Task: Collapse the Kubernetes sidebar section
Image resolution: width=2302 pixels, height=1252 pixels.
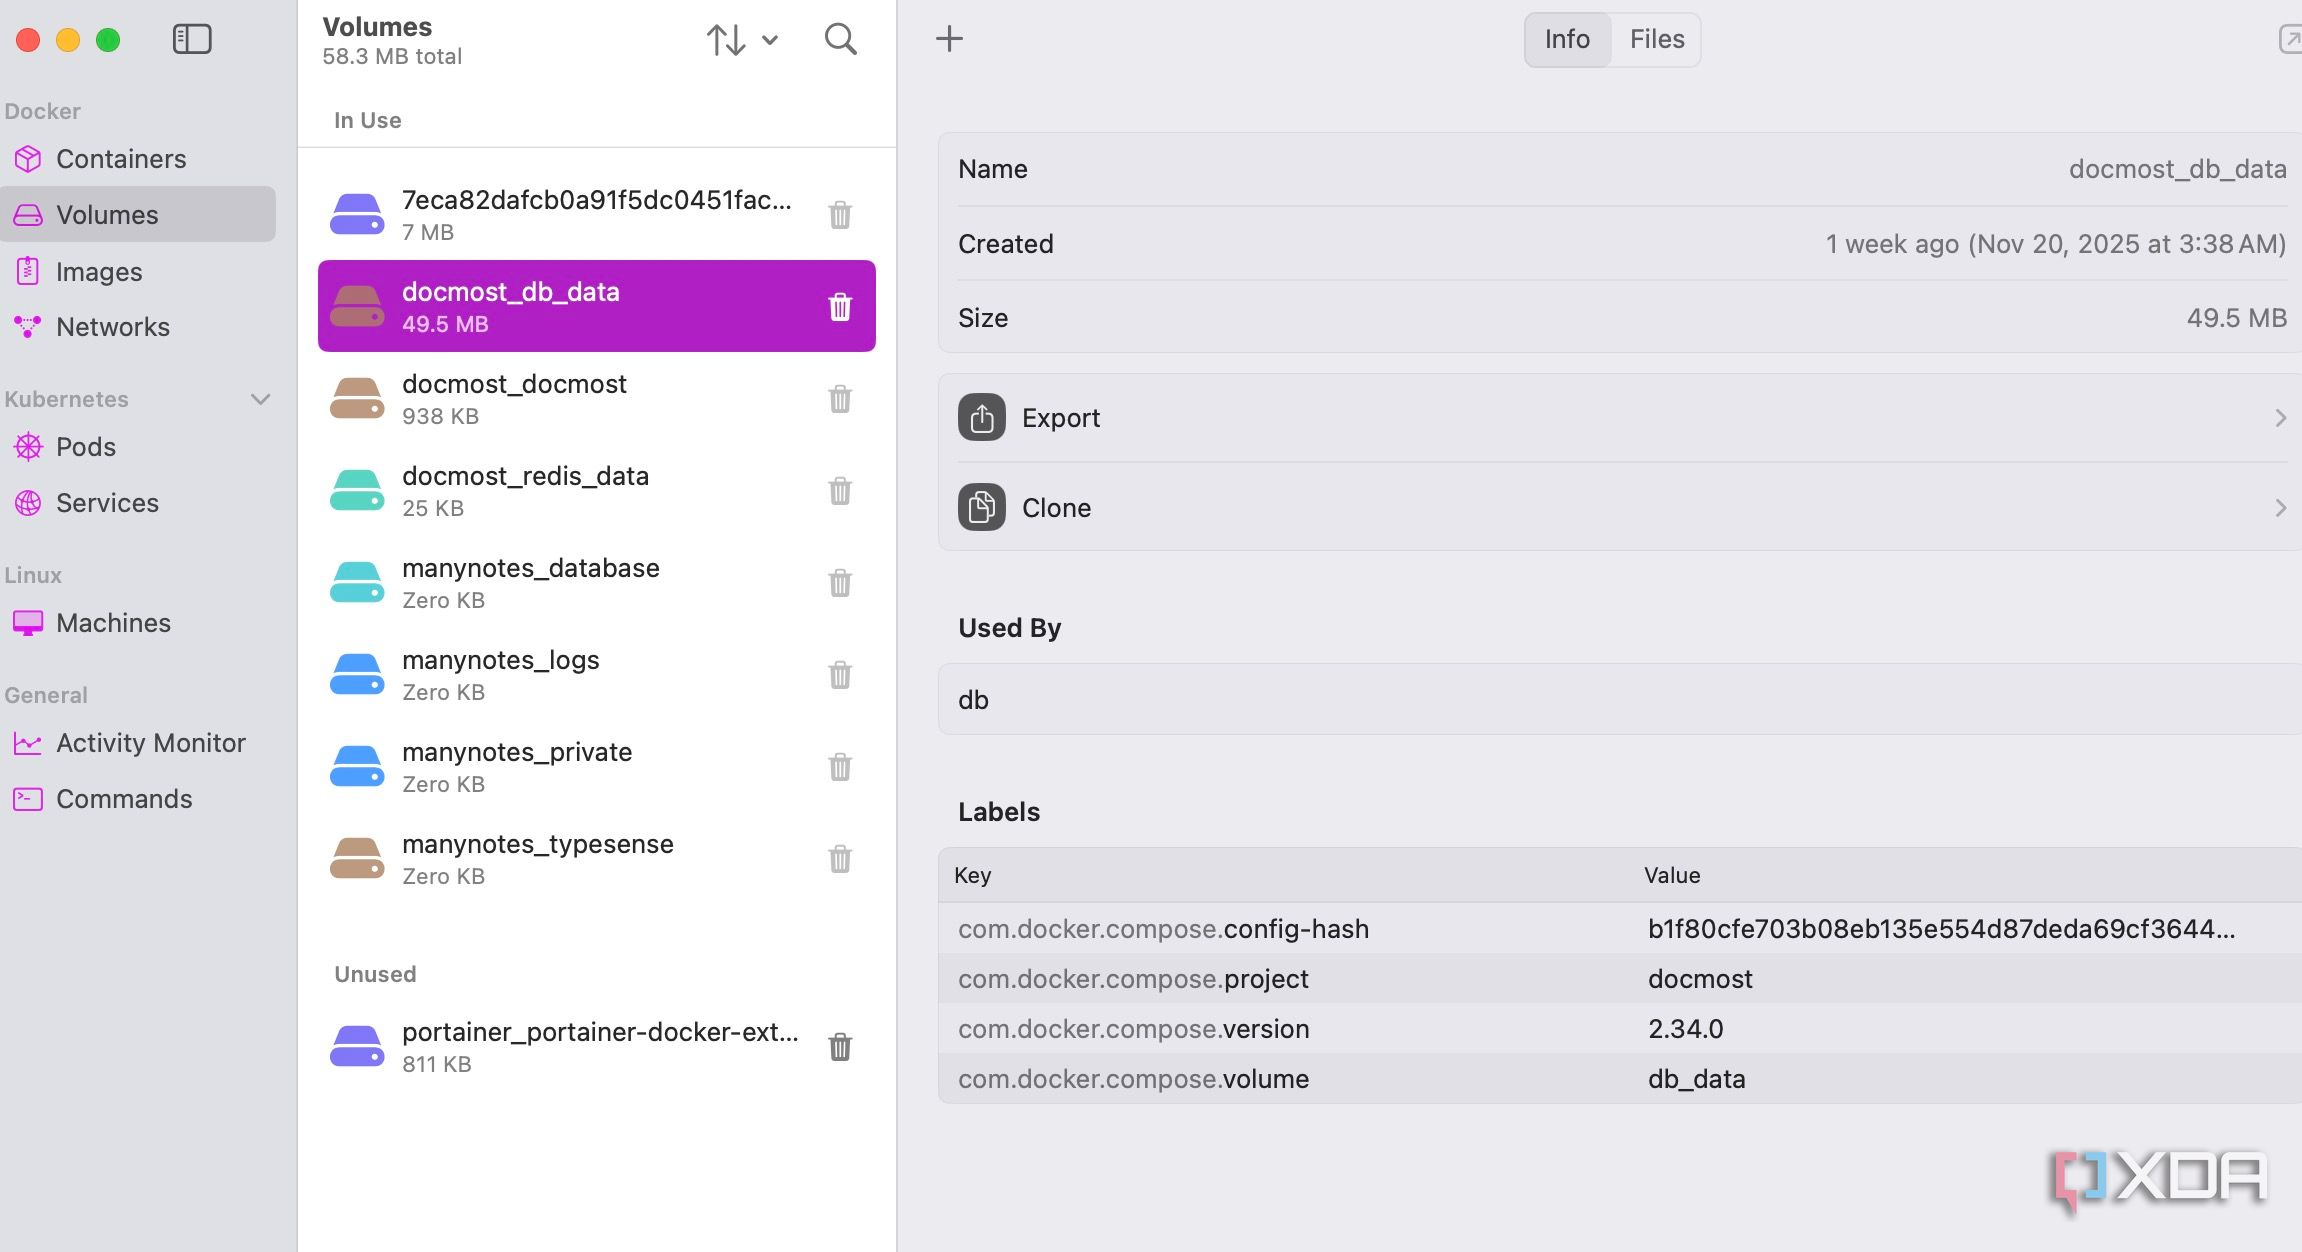Action: pyautogui.click(x=261, y=399)
